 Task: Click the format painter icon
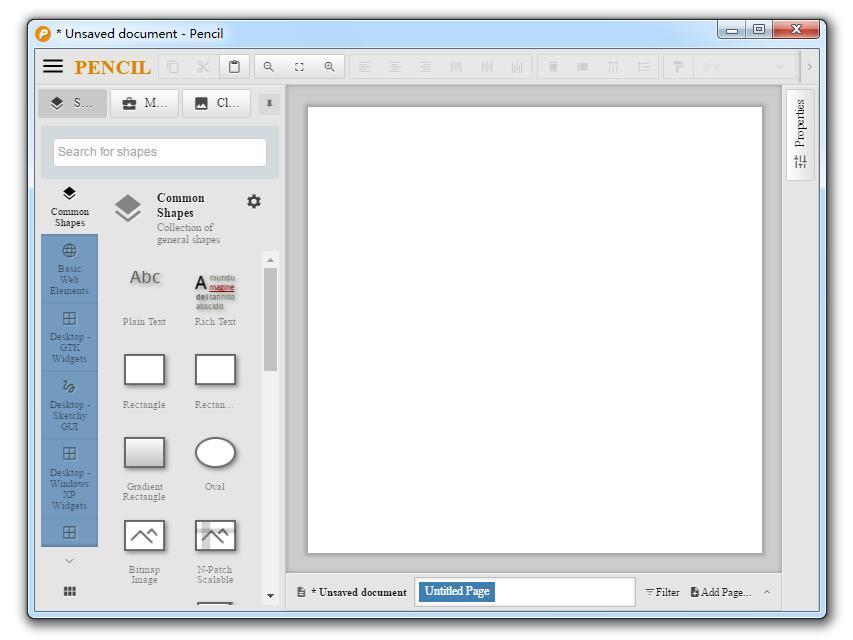click(678, 67)
